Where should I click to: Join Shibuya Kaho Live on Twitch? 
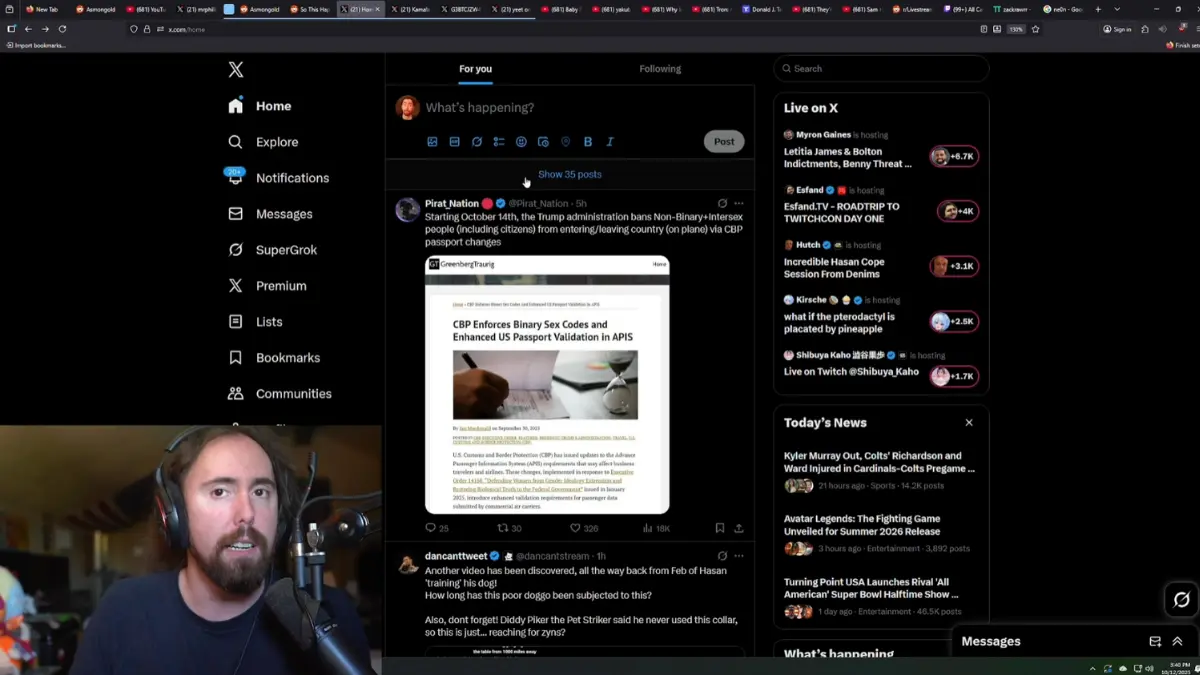coord(881,370)
